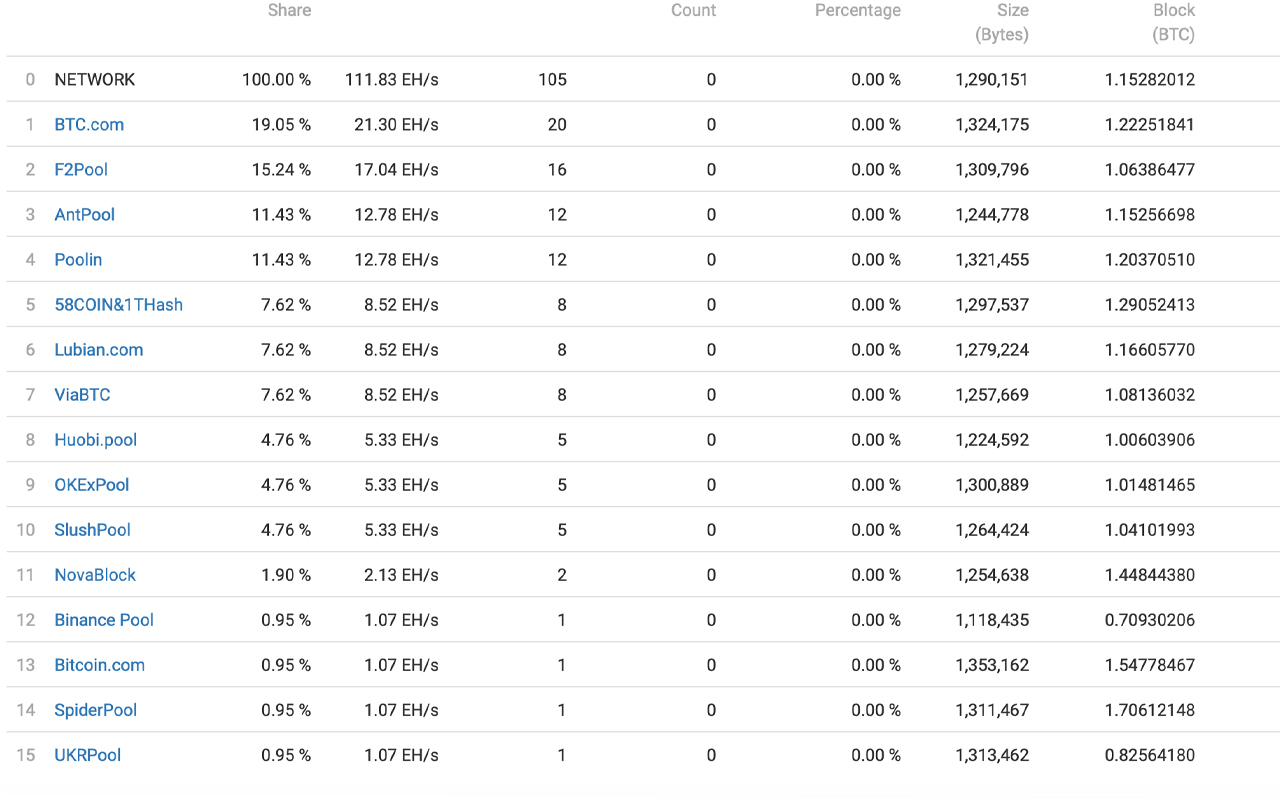Open the ViaBTC pool link
The height and width of the screenshot is (800, 1280).
82,394
